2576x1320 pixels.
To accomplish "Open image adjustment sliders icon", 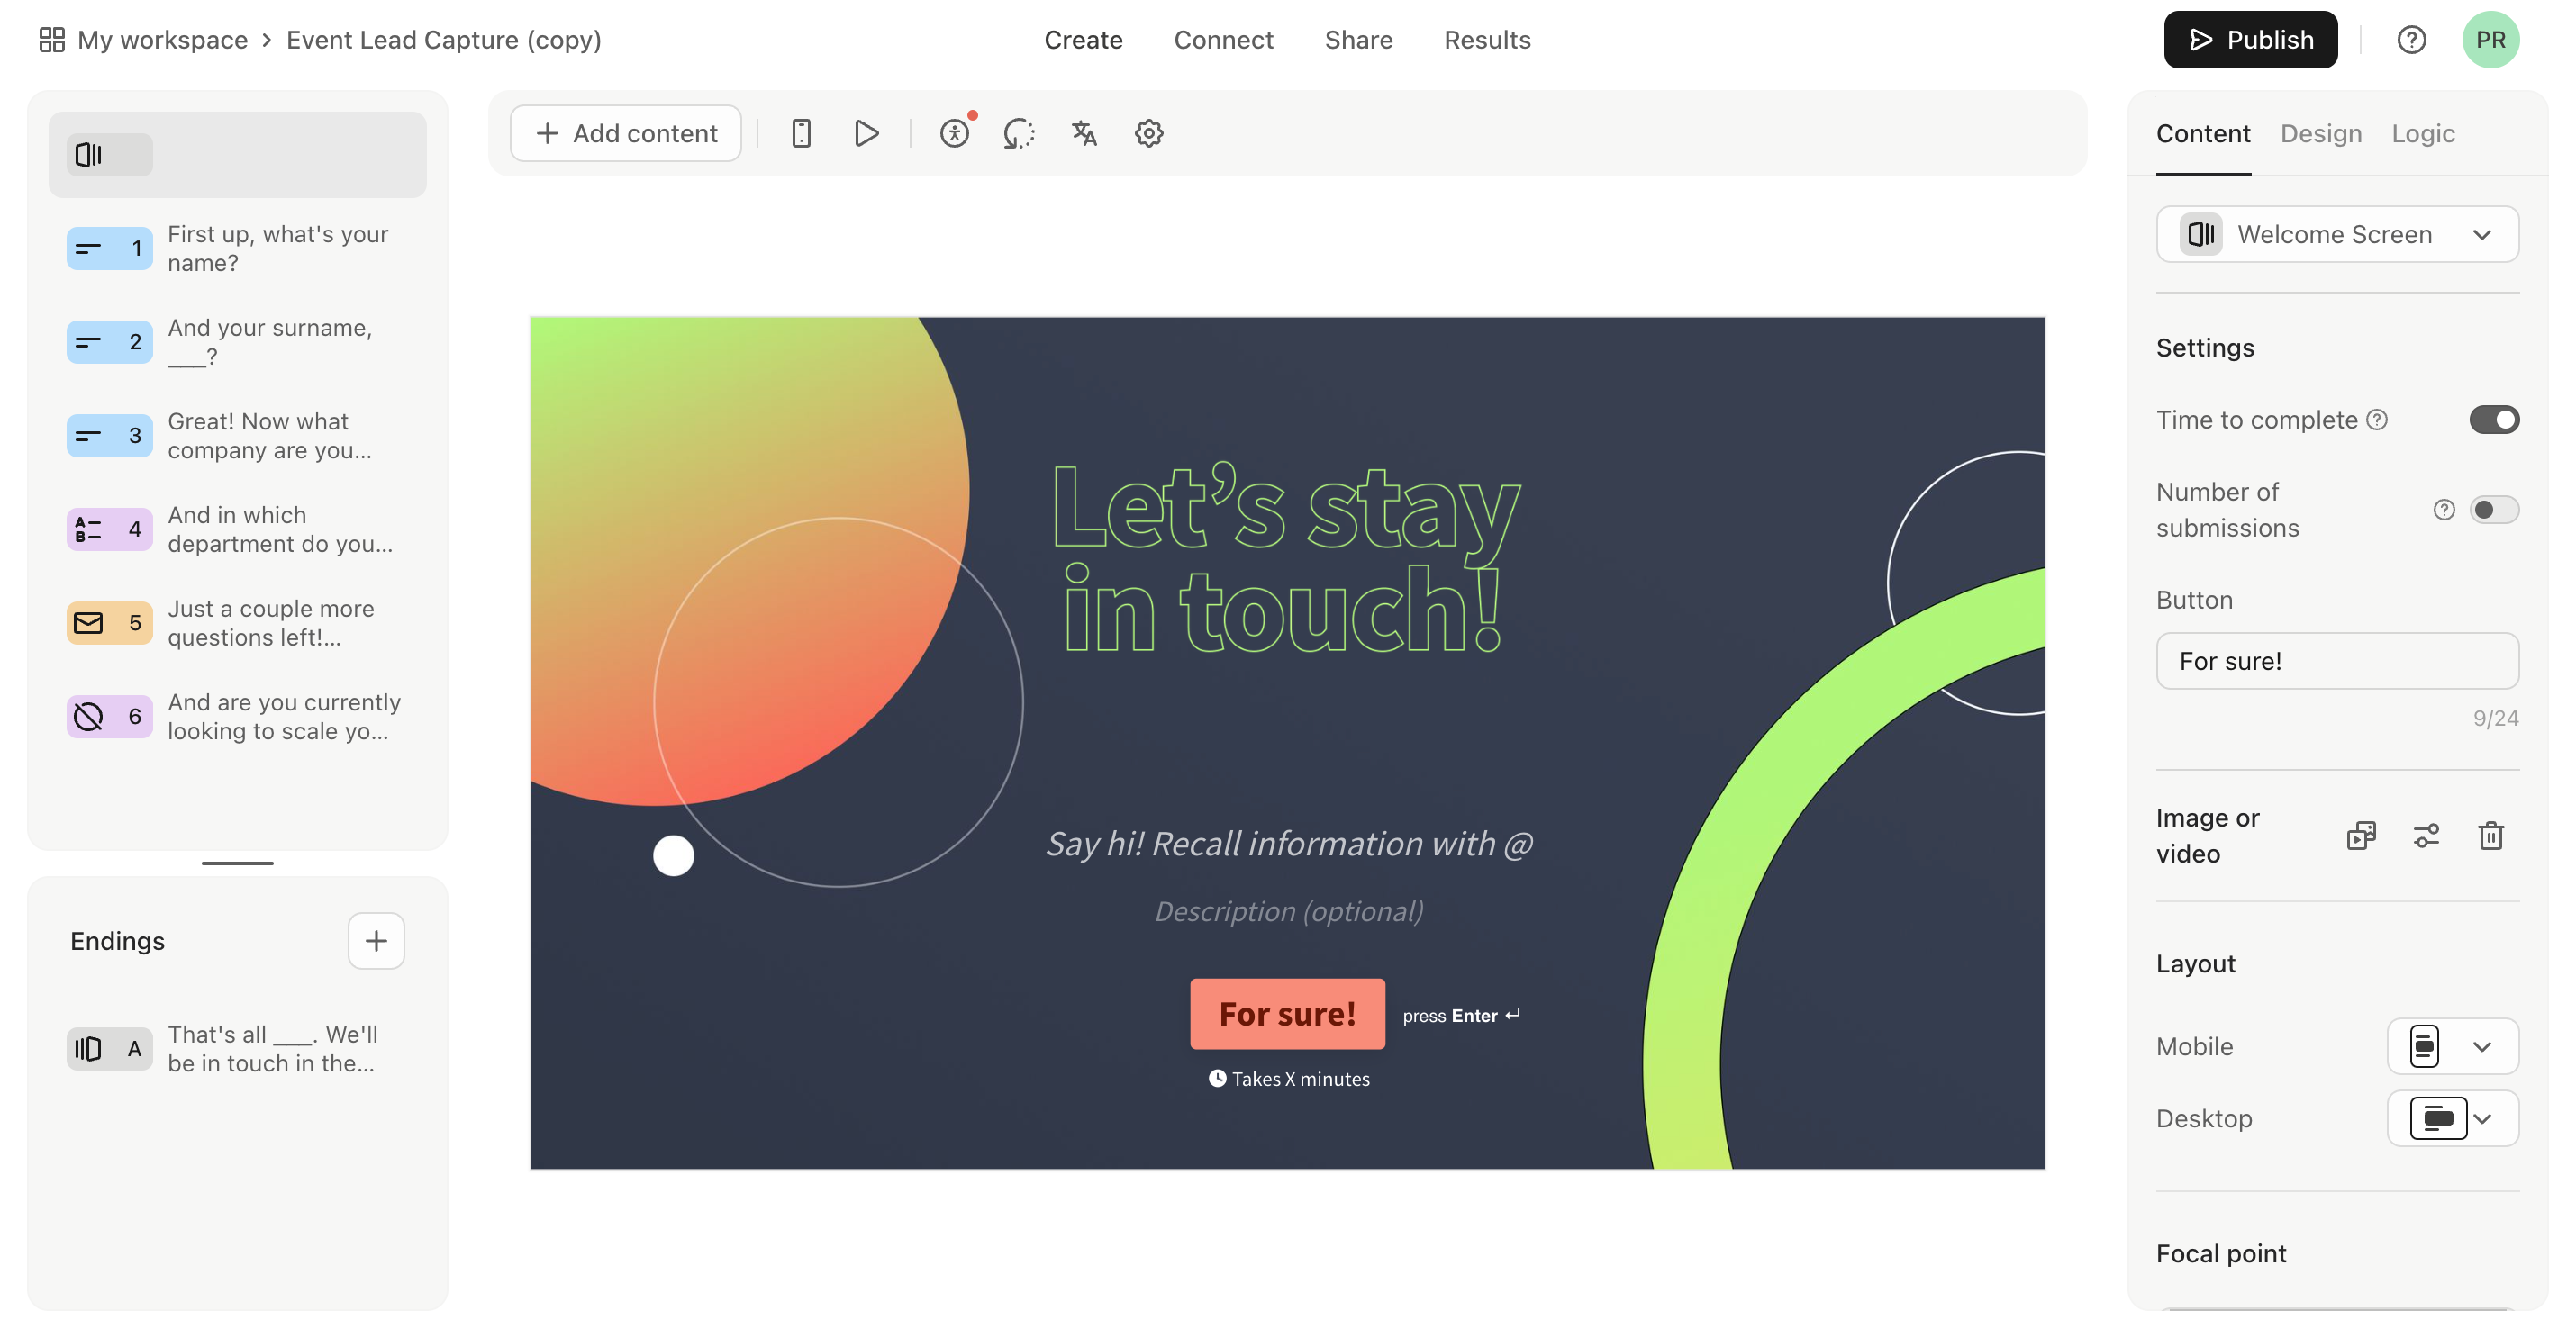I will tap(2426, 836).
